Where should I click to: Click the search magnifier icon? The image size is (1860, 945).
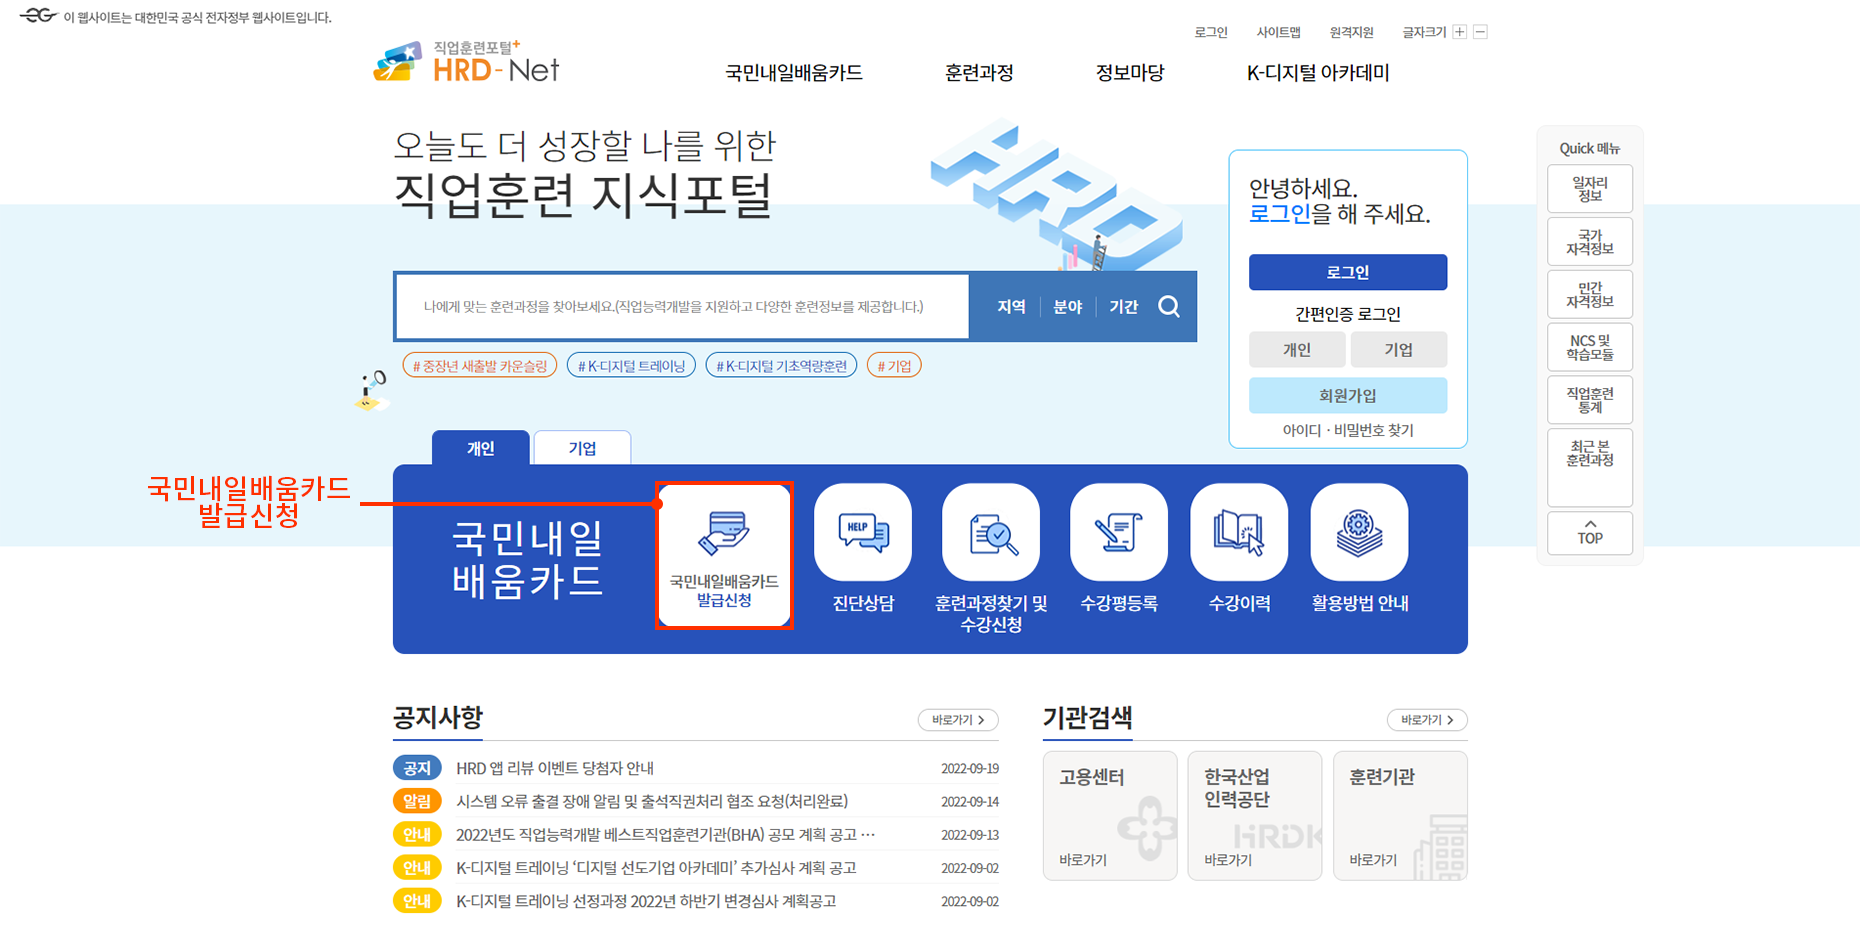[x=1168, y=306]
